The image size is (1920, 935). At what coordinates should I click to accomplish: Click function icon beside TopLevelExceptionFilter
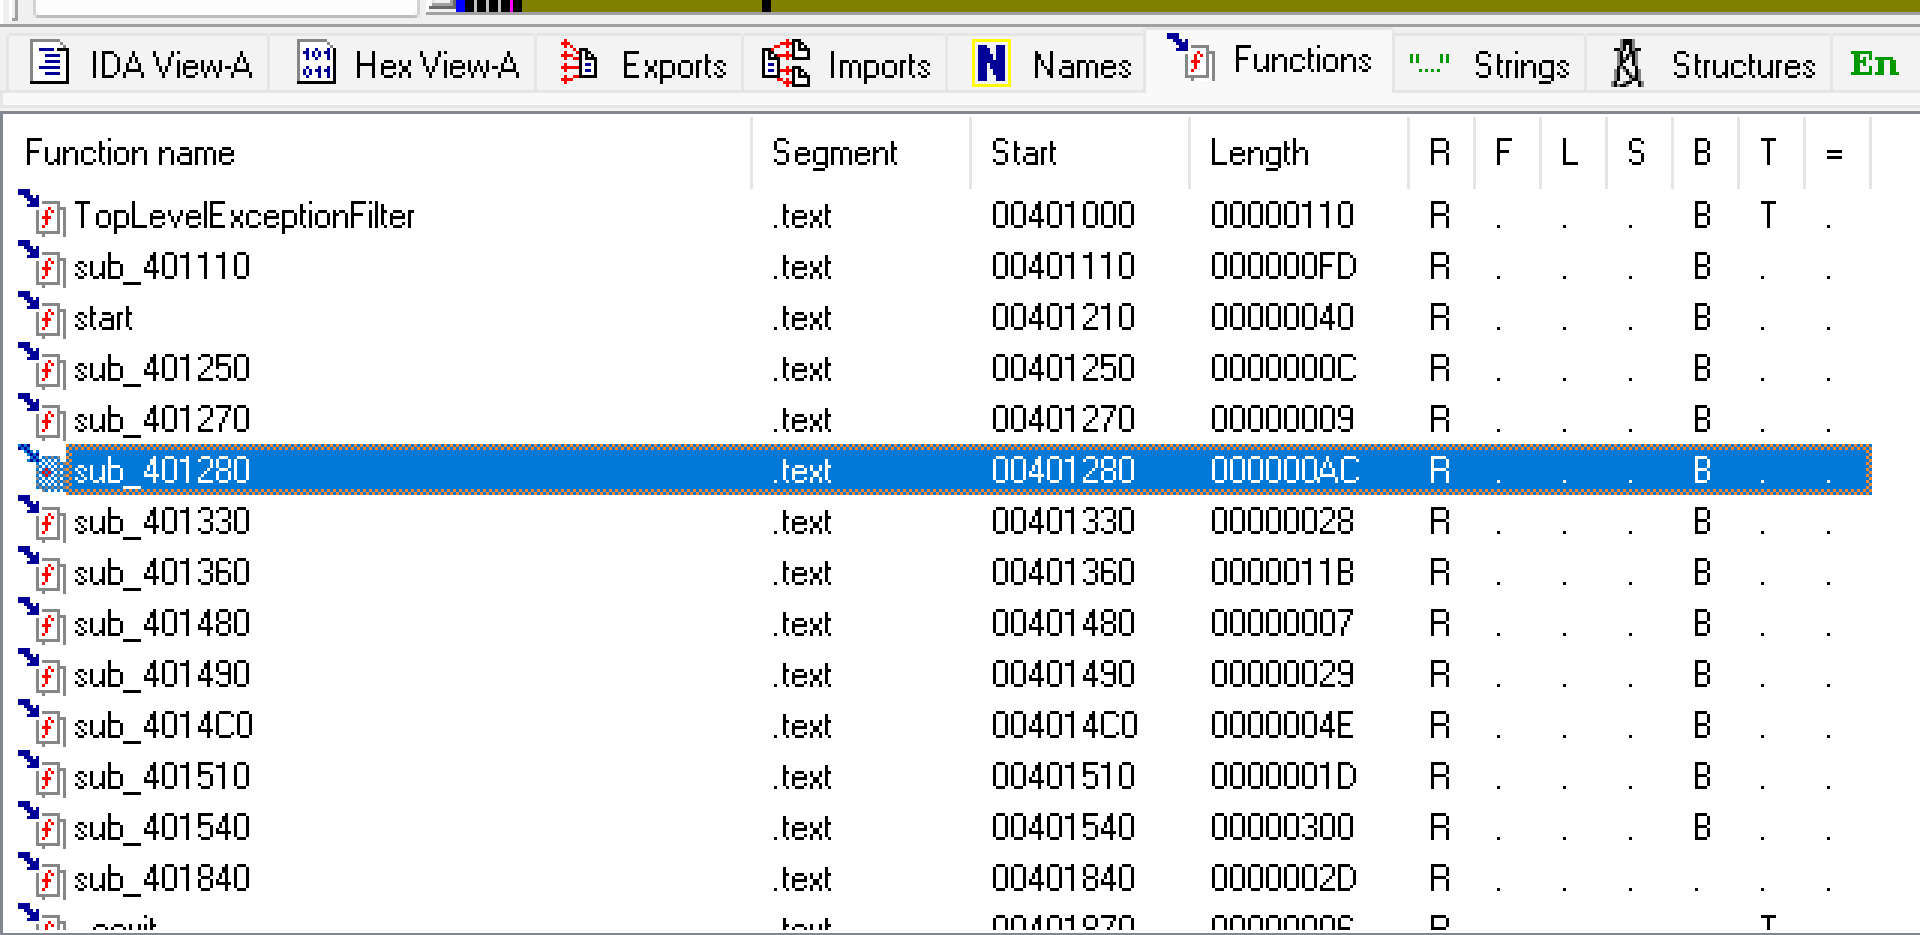coord(42,213)
